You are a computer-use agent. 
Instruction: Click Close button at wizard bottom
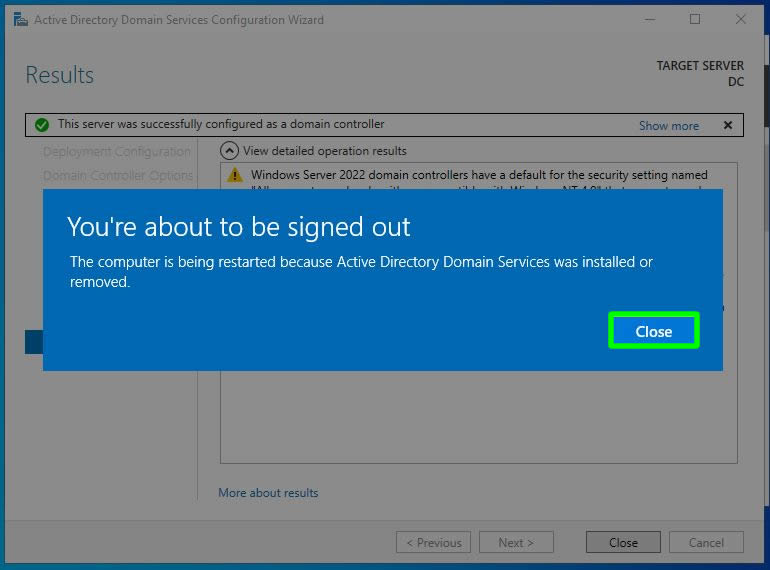(x=622, y=543)
